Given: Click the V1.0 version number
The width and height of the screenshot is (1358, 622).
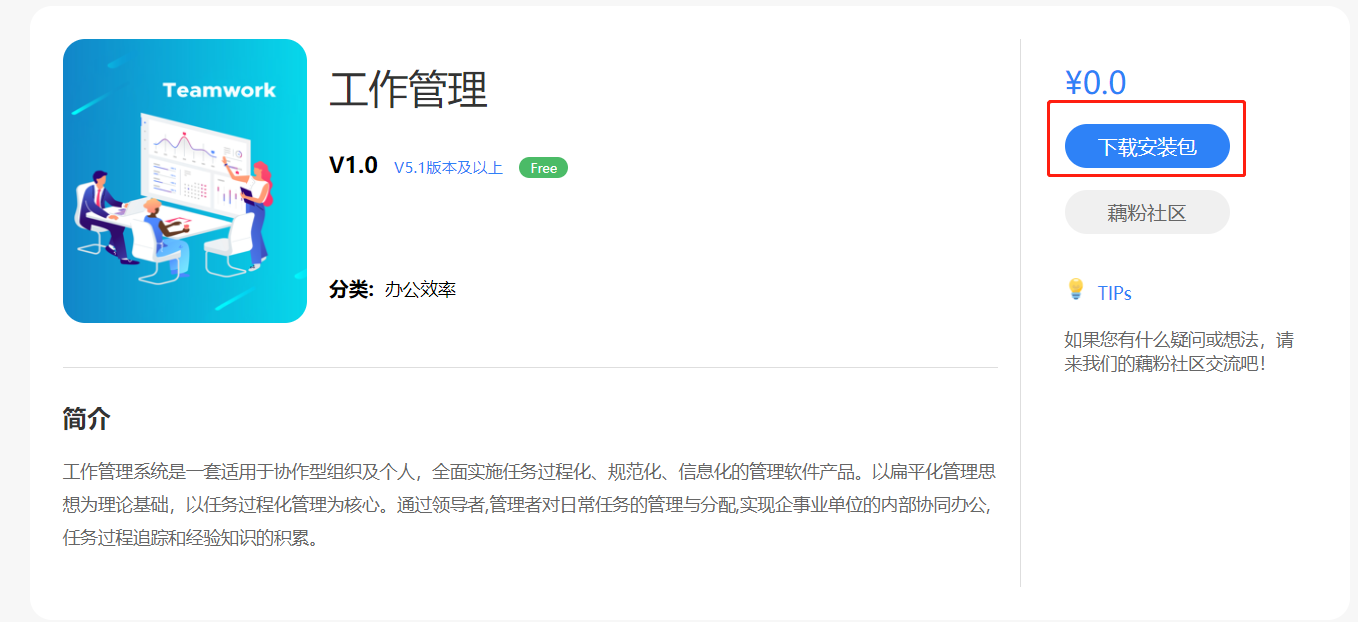Looking at the screenshot, I should [353, 166].
